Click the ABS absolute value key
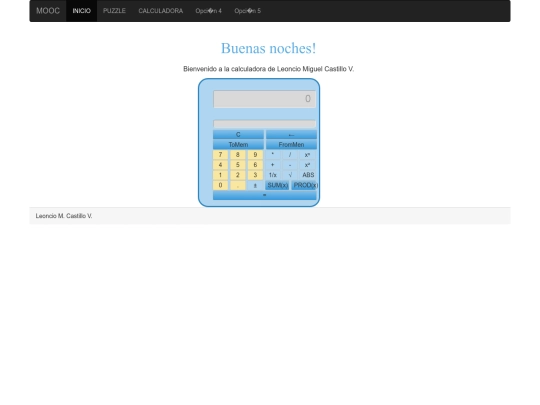Image resolution: width=540 pixels, height=405 pixels. [x=308, y=175]
